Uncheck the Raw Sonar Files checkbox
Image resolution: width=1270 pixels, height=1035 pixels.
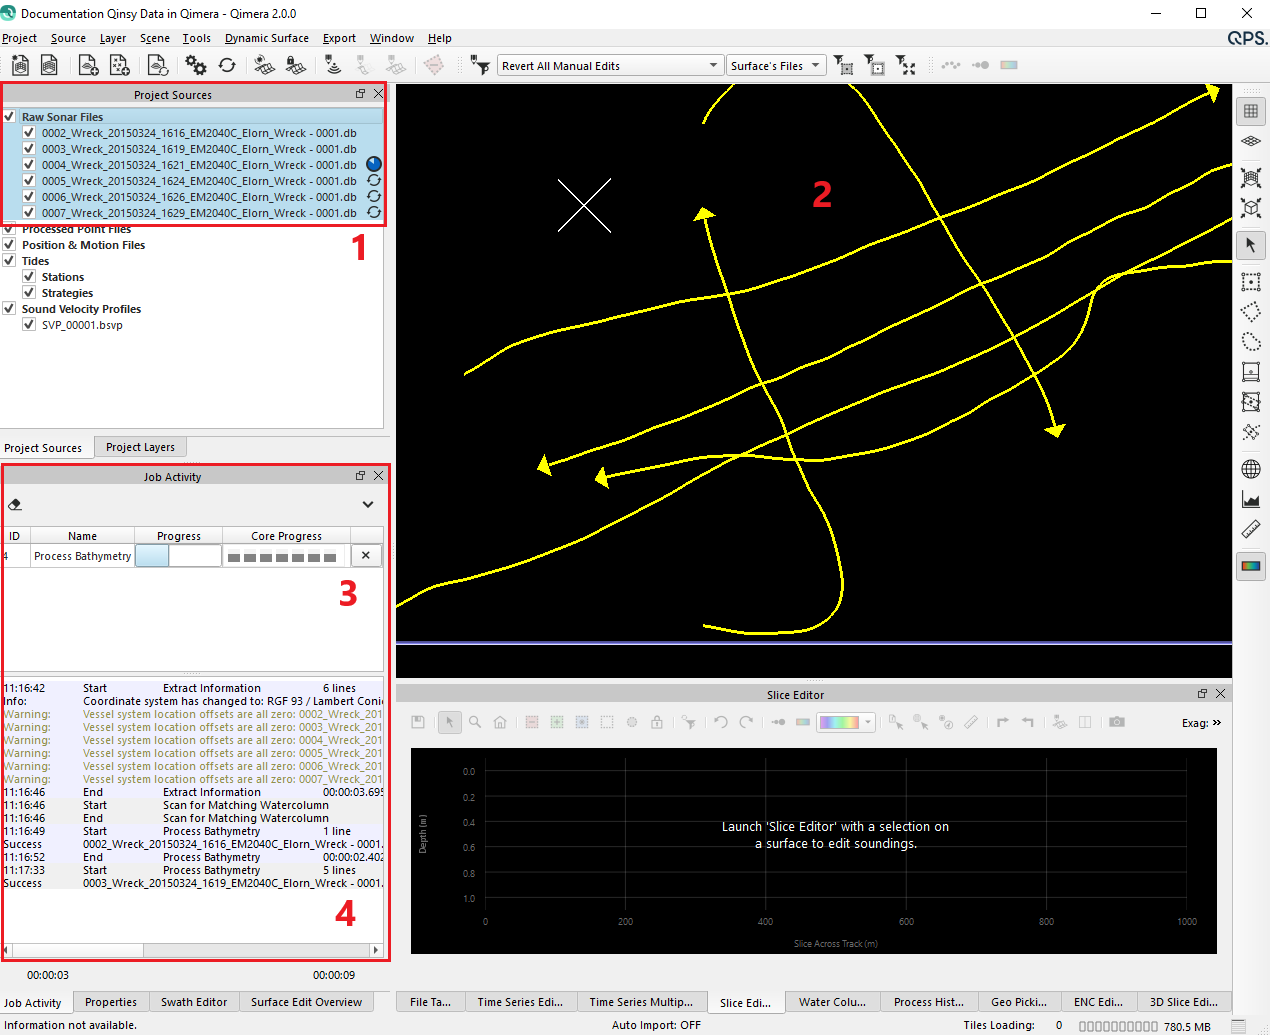(x=9, y=117)
